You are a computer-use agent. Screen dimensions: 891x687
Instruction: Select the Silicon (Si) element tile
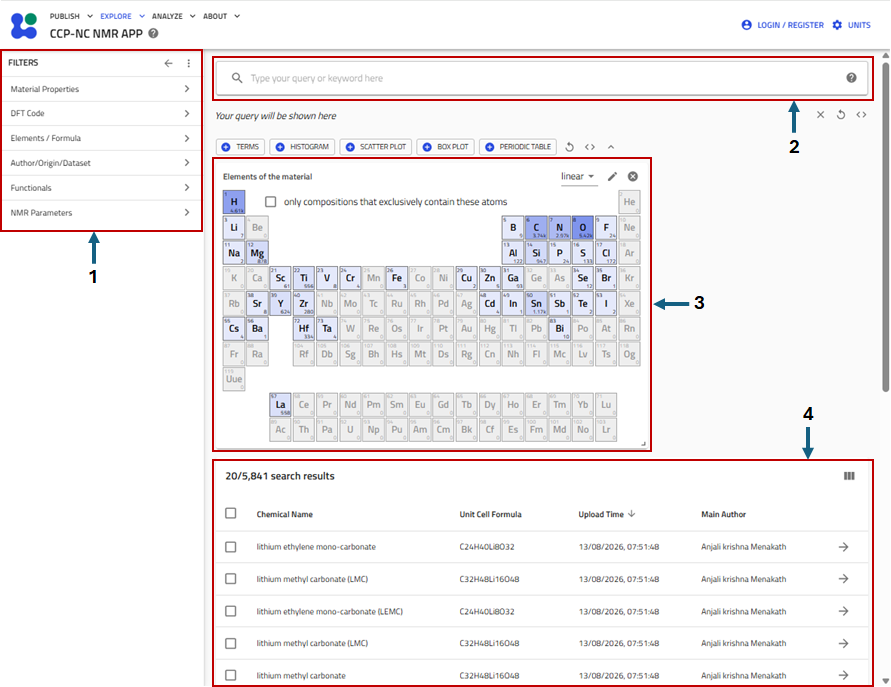click(x=536, y=253)
